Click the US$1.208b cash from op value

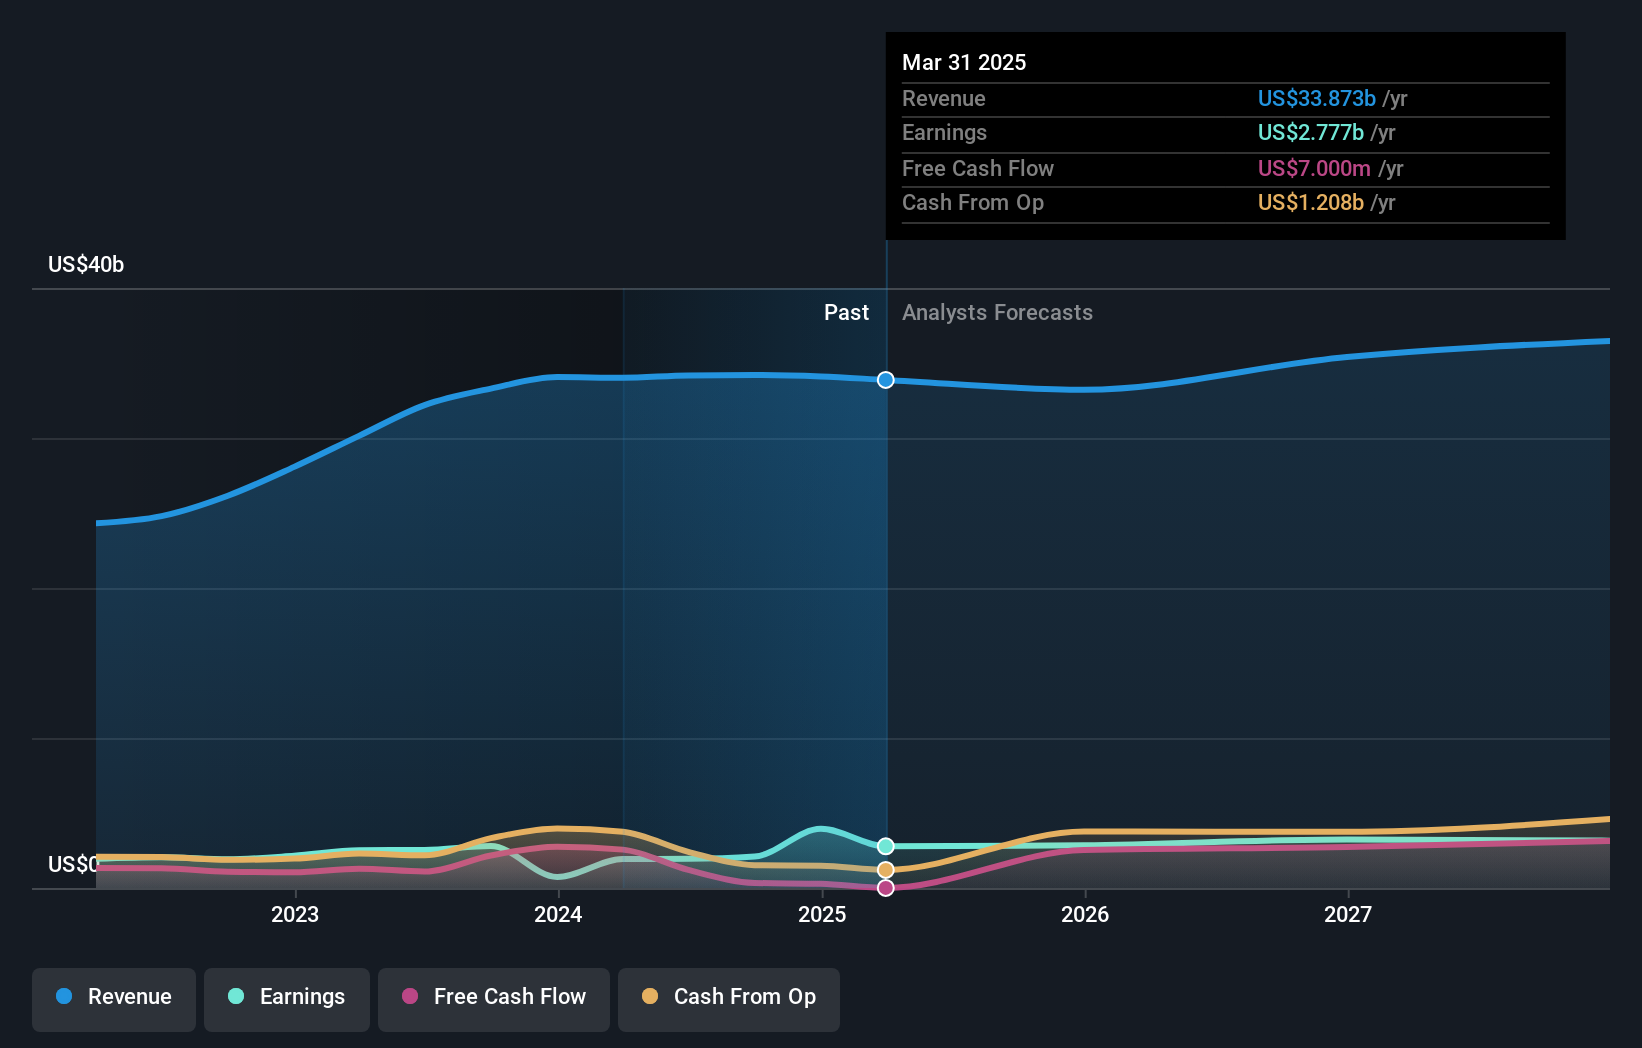click(1311, 202)
